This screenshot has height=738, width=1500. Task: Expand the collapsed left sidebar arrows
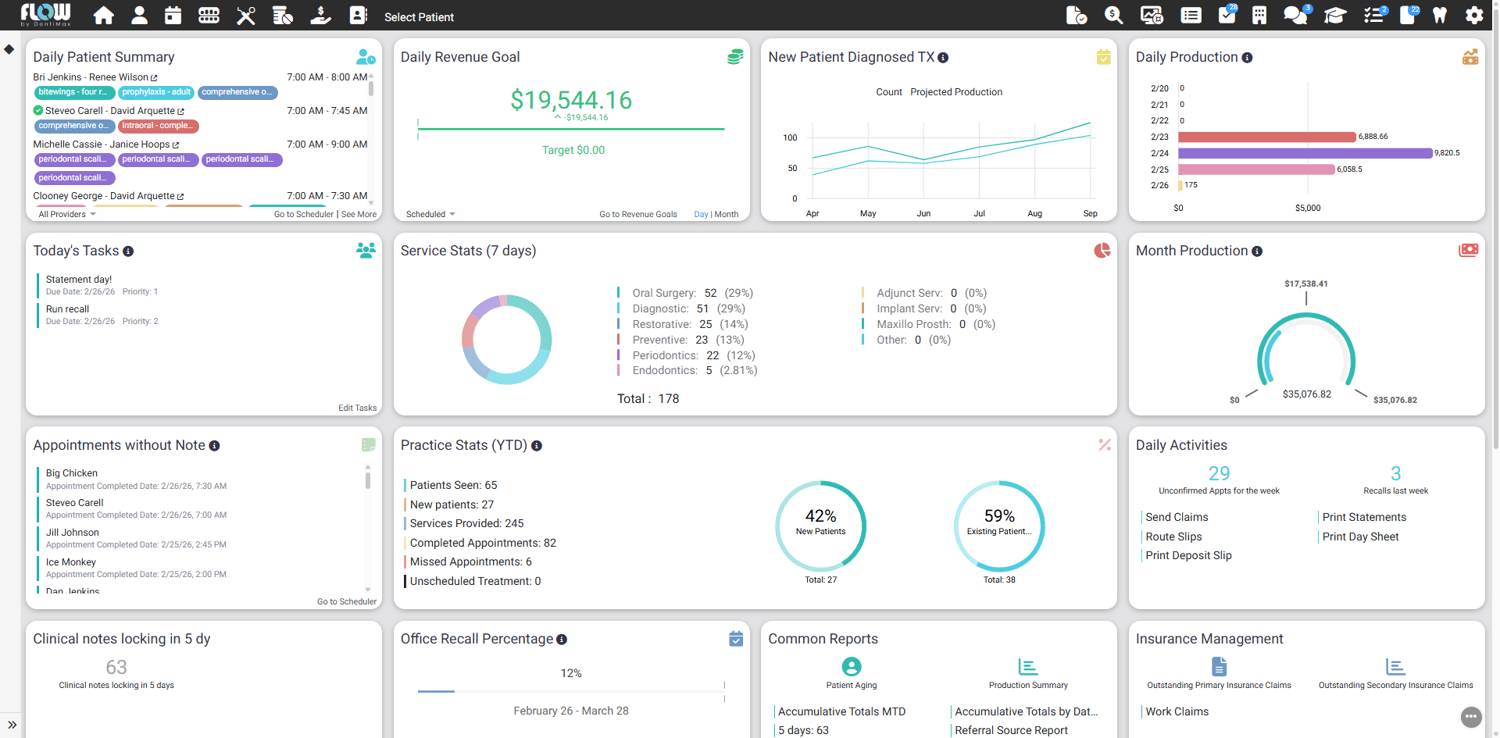click(x=12, y=726)
